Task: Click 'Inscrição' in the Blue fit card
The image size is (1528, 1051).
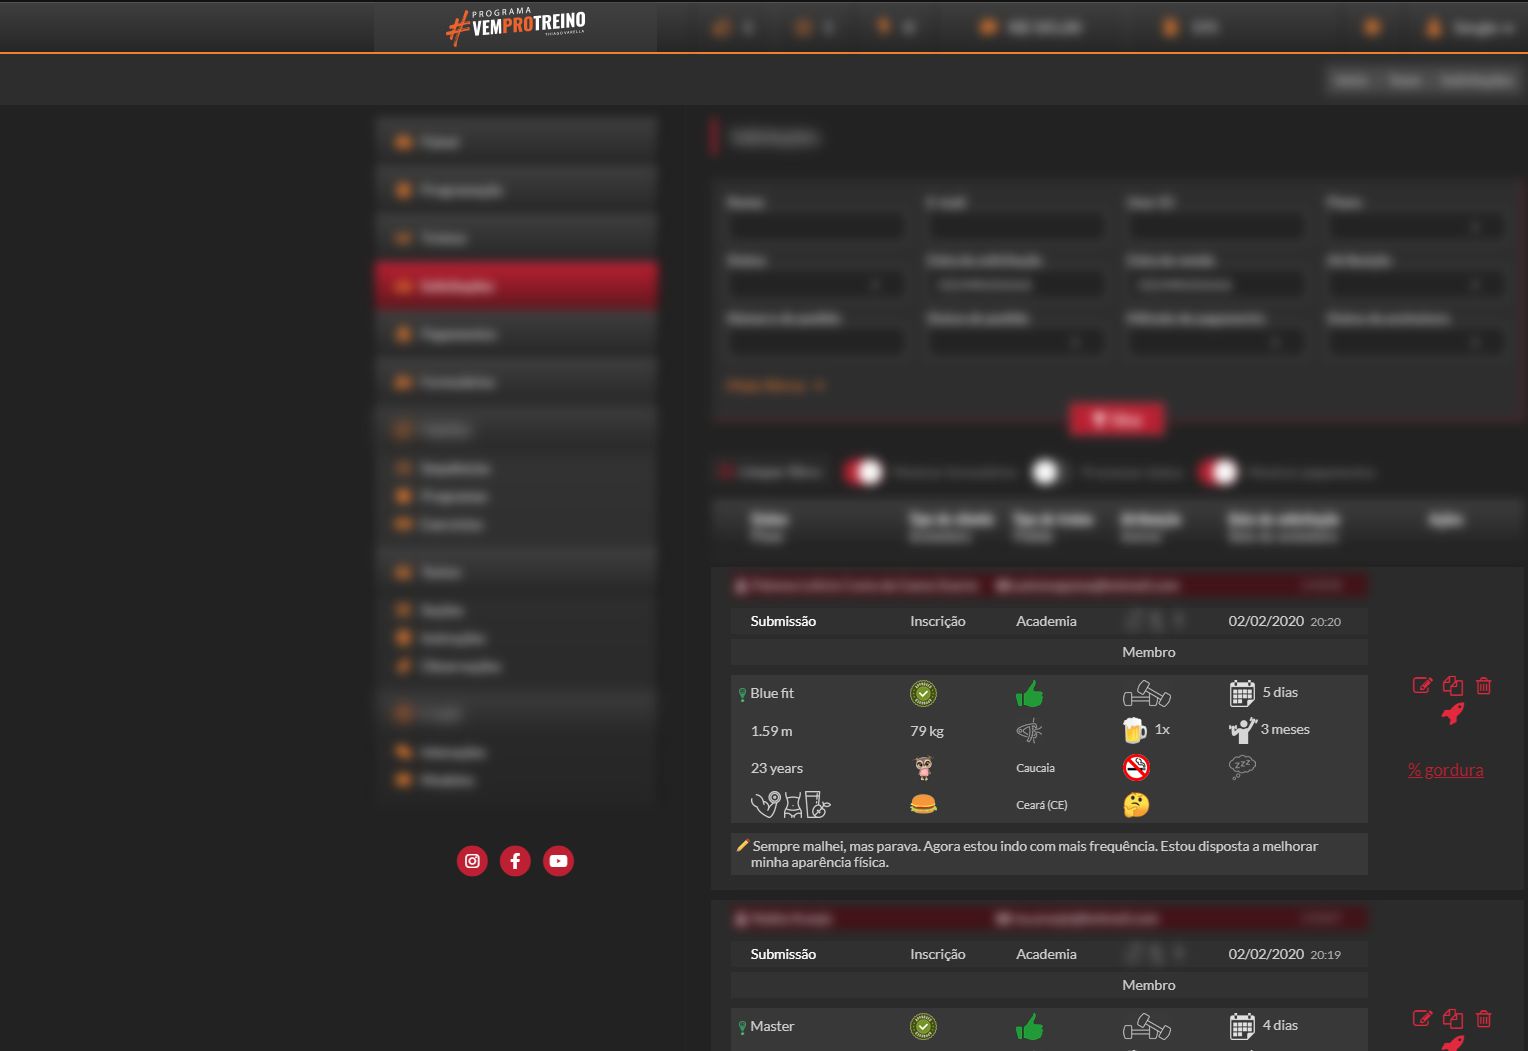Action: pyautogui.click(x=938, y=621)
